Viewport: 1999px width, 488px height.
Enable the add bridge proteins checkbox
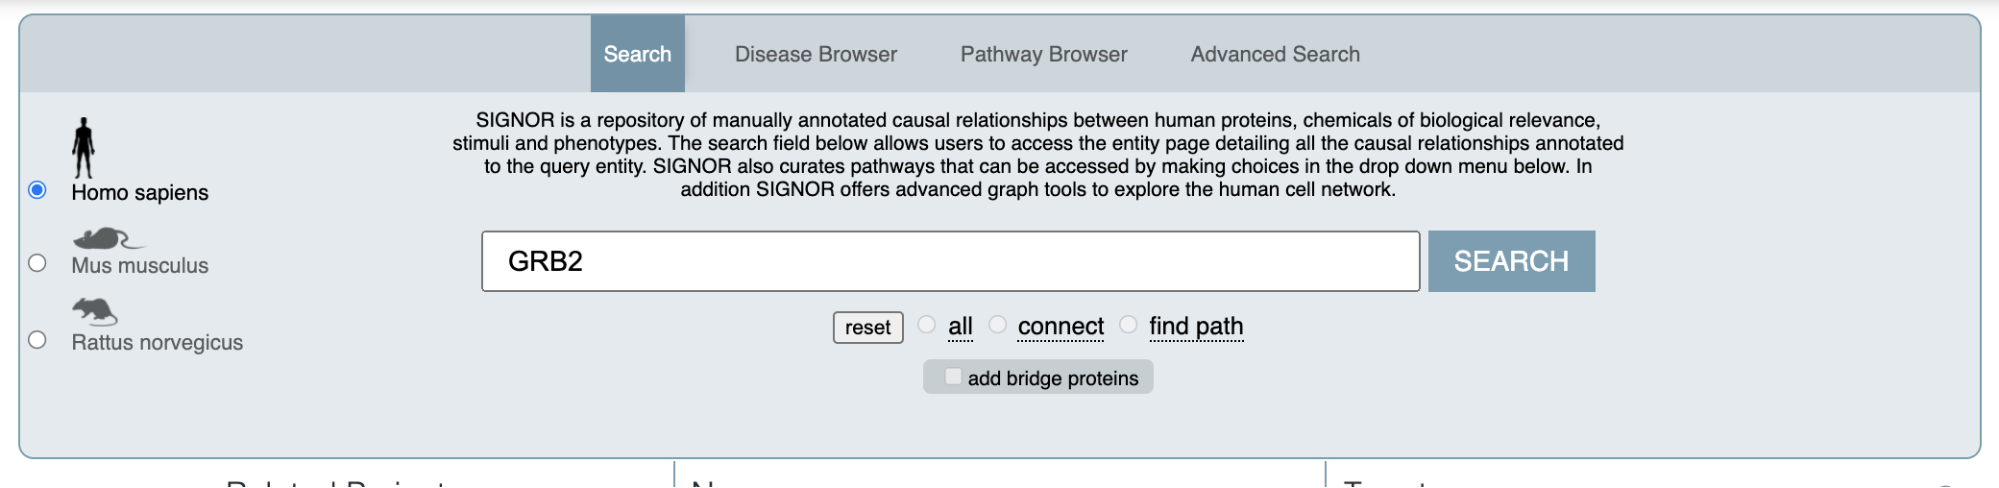tap(953, 377)
